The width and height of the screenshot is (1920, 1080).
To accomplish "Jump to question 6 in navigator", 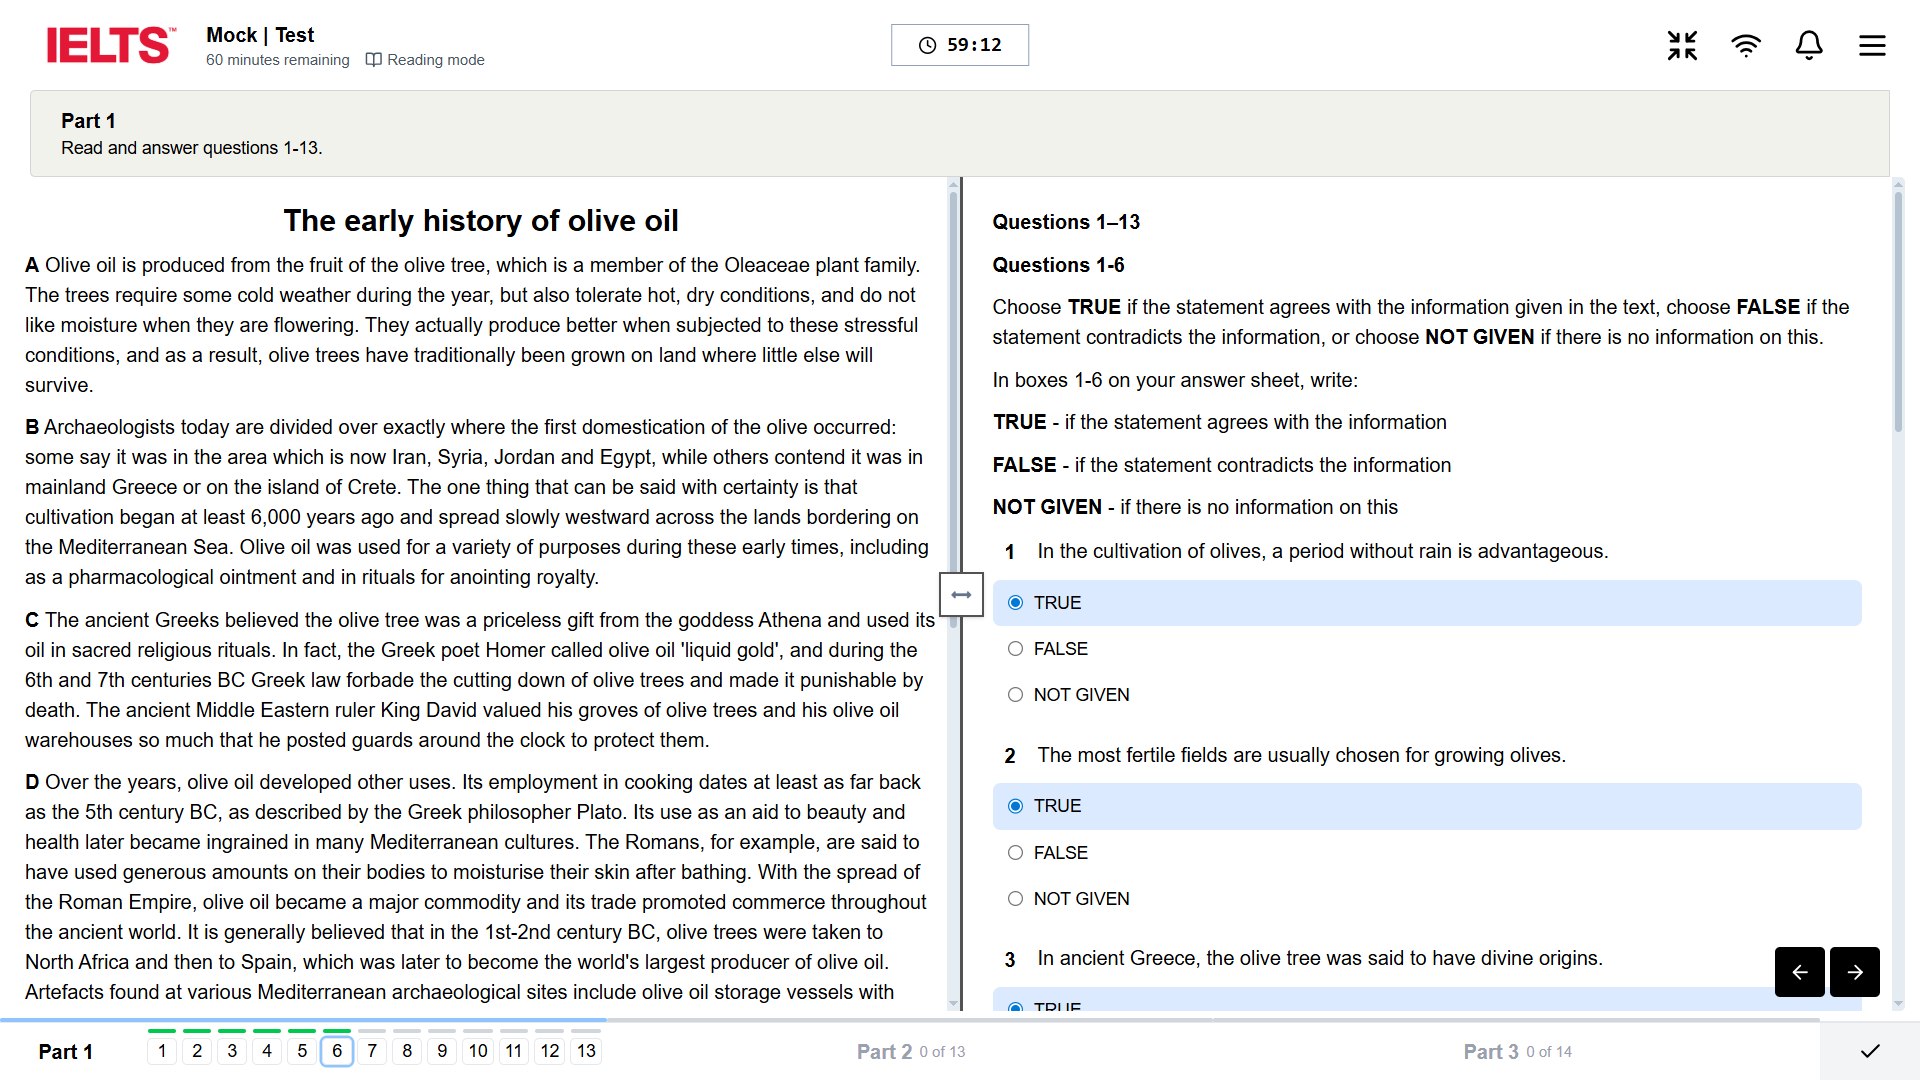I will tap(337, 1051).
